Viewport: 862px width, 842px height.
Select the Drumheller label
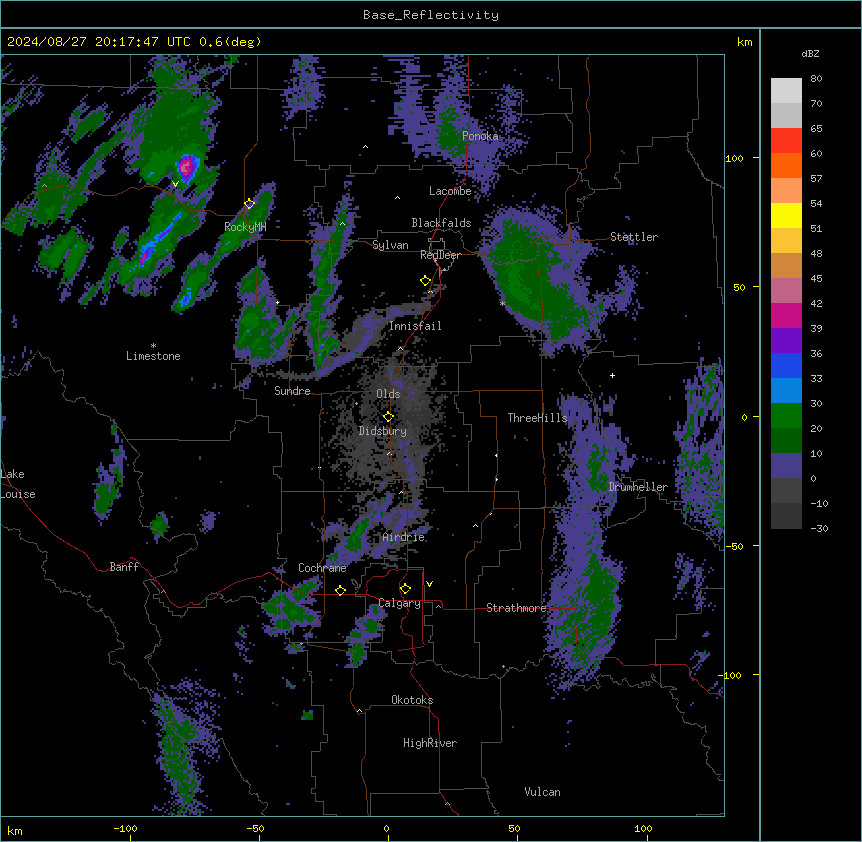(638, 487)
